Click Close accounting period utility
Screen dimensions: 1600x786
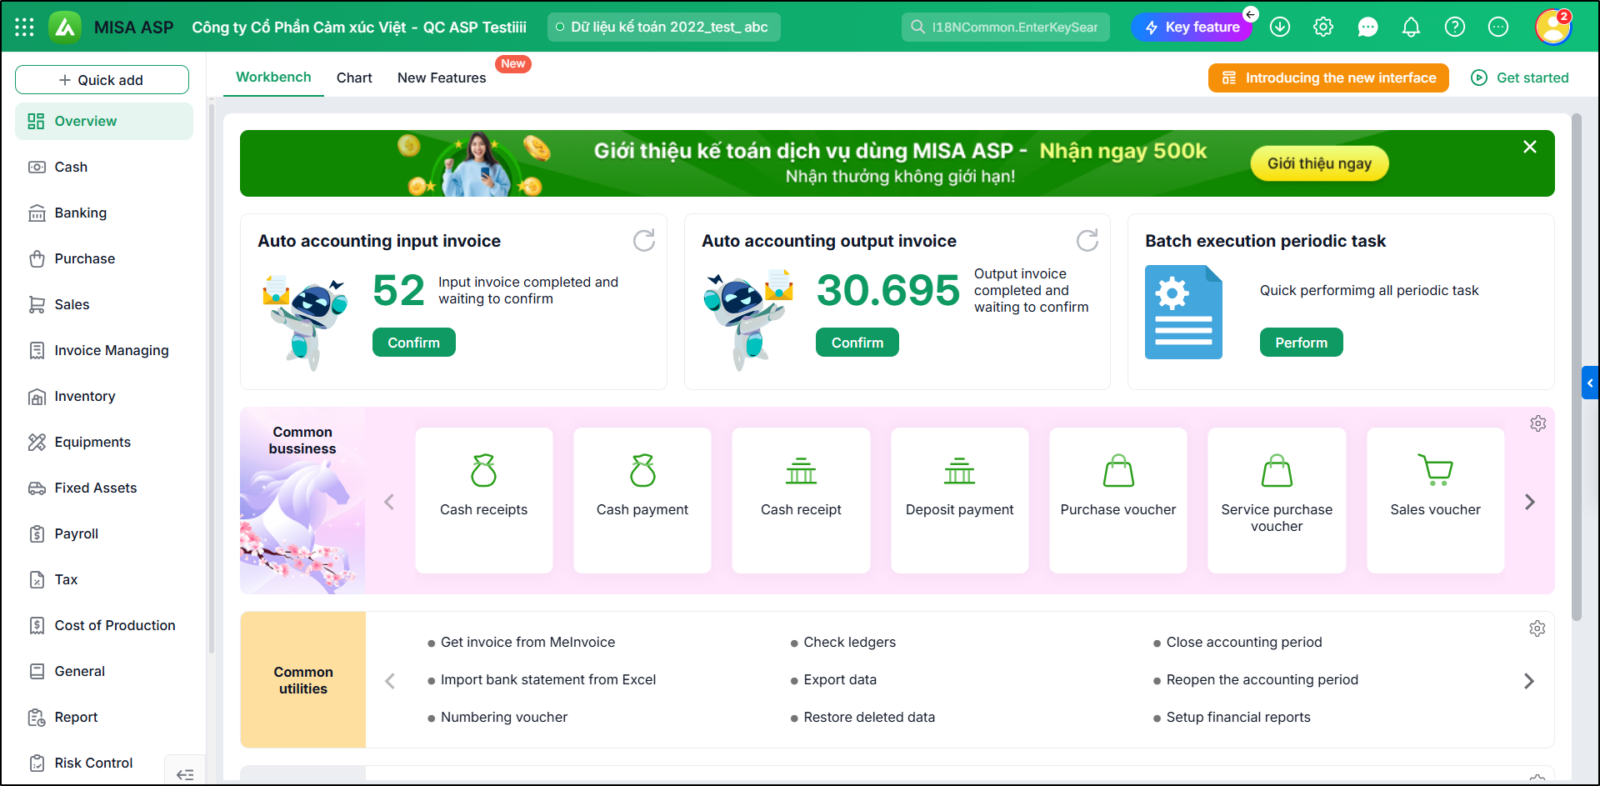click(x=1244, y=642)
